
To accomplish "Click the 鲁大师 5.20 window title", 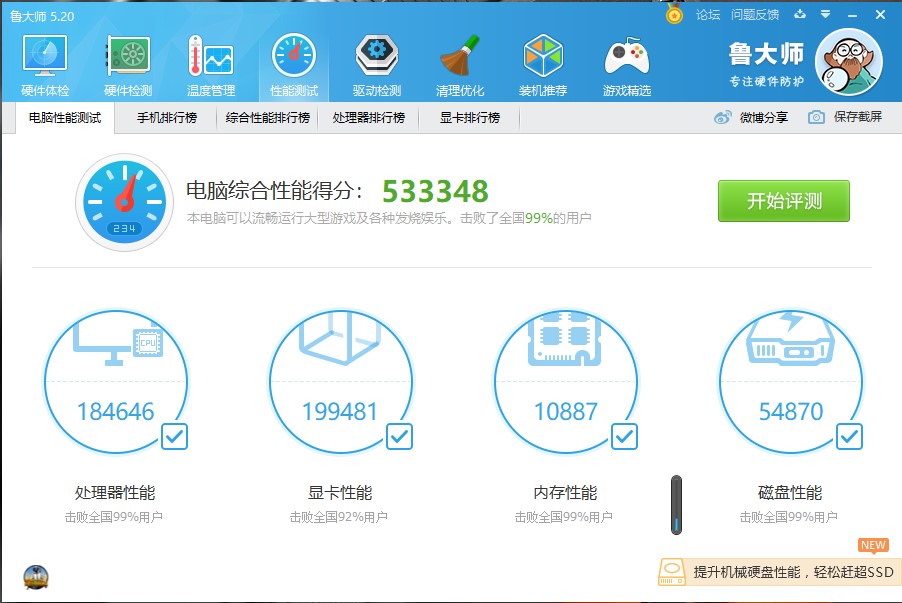I will (42, 16).
